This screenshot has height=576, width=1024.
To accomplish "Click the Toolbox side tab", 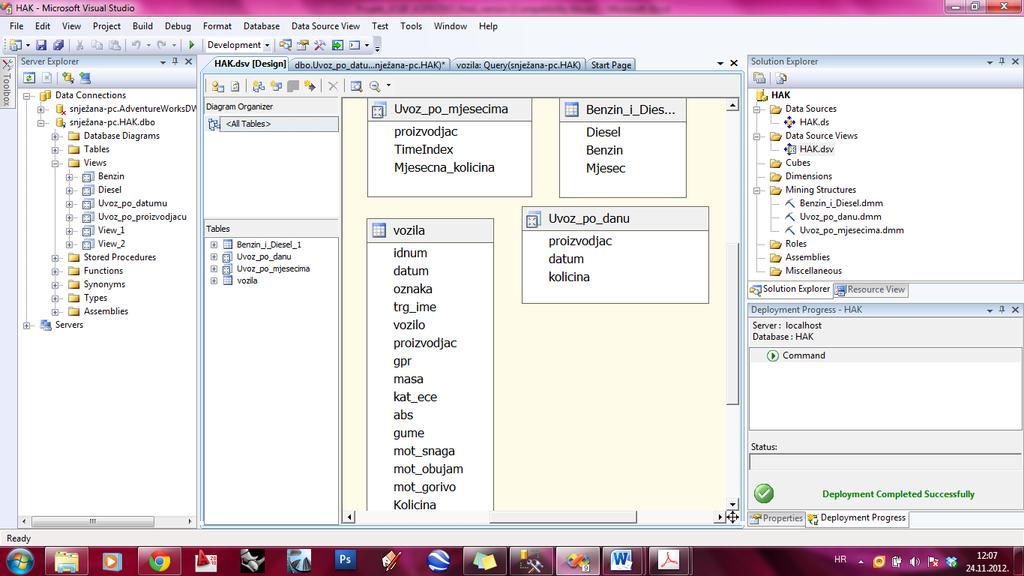I will (x=7, y=83).
